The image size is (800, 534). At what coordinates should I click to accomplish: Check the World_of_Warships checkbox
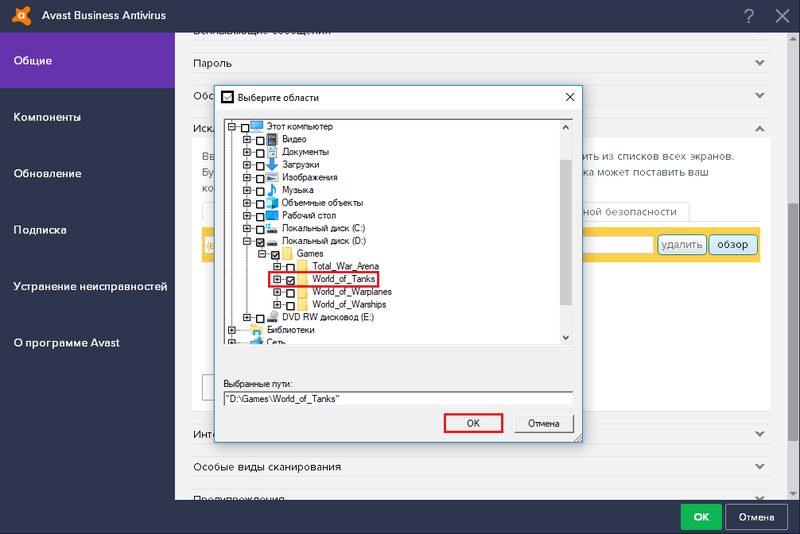(x=290, y=306)
